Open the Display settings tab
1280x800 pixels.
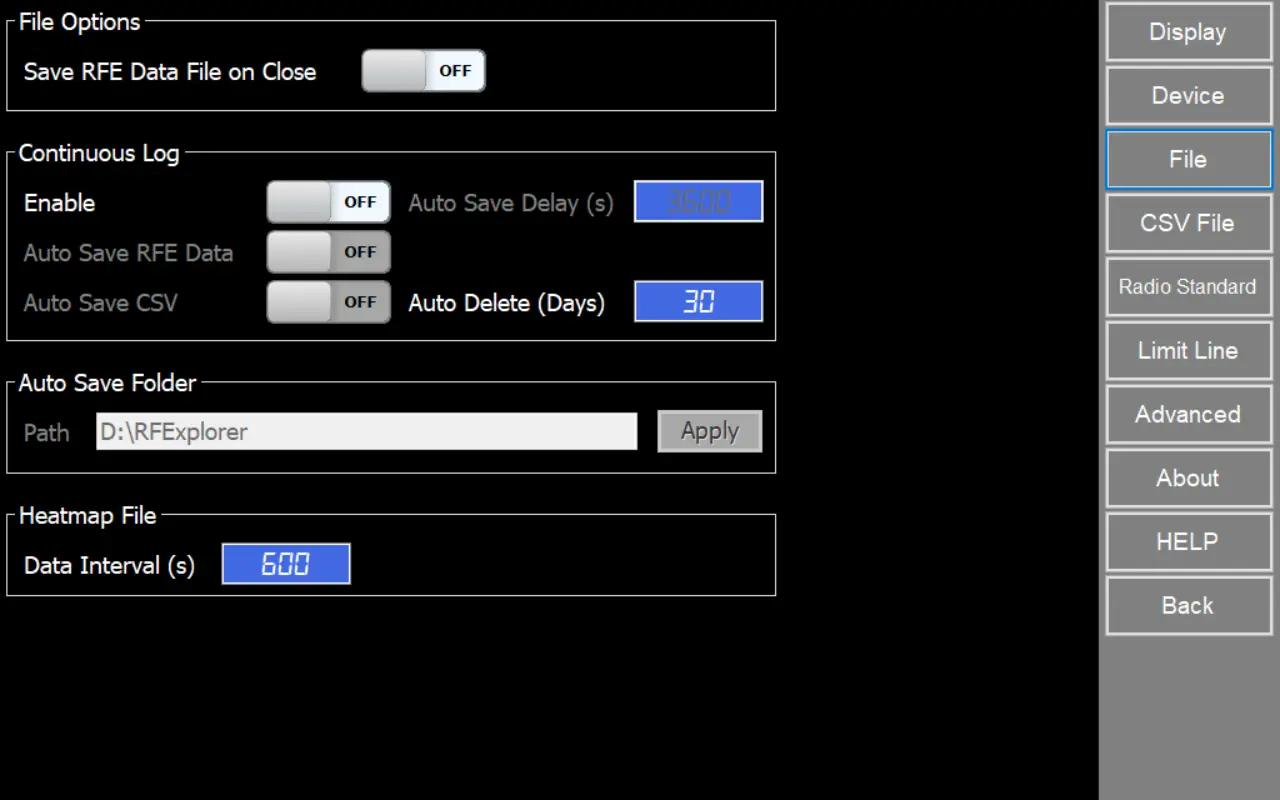1187,32
